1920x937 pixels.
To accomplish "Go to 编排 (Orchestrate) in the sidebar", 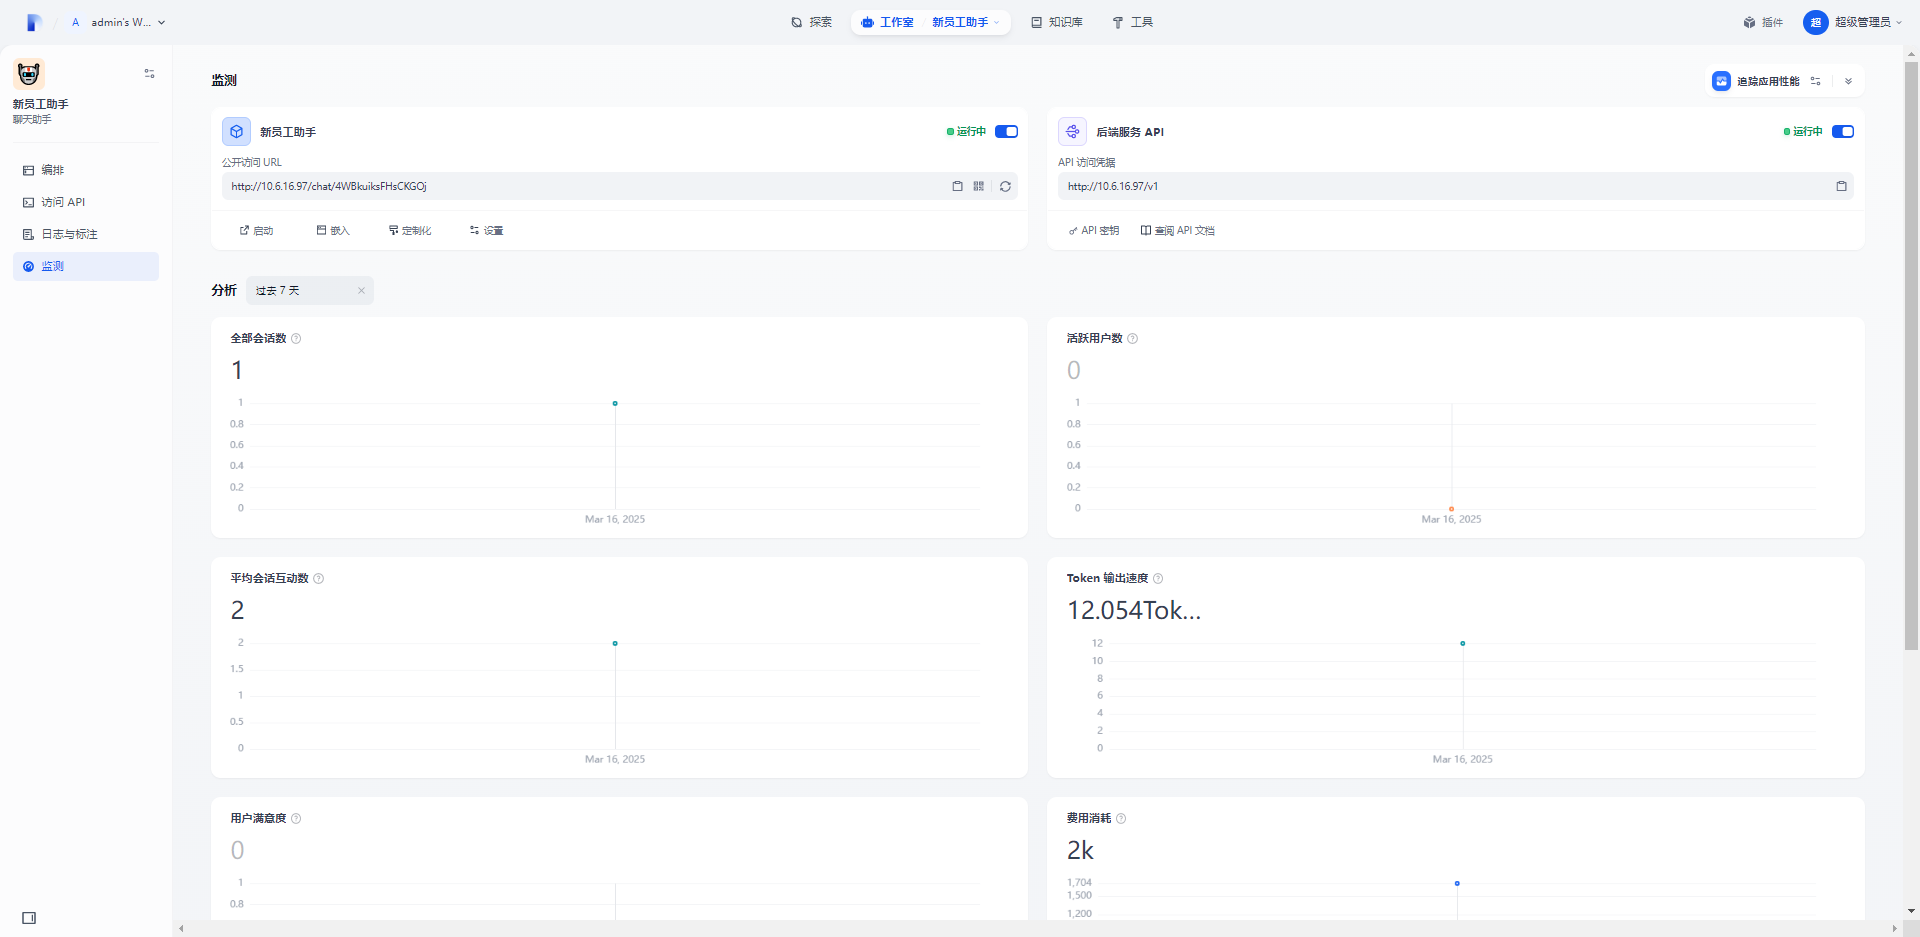I will pos(86,170).
